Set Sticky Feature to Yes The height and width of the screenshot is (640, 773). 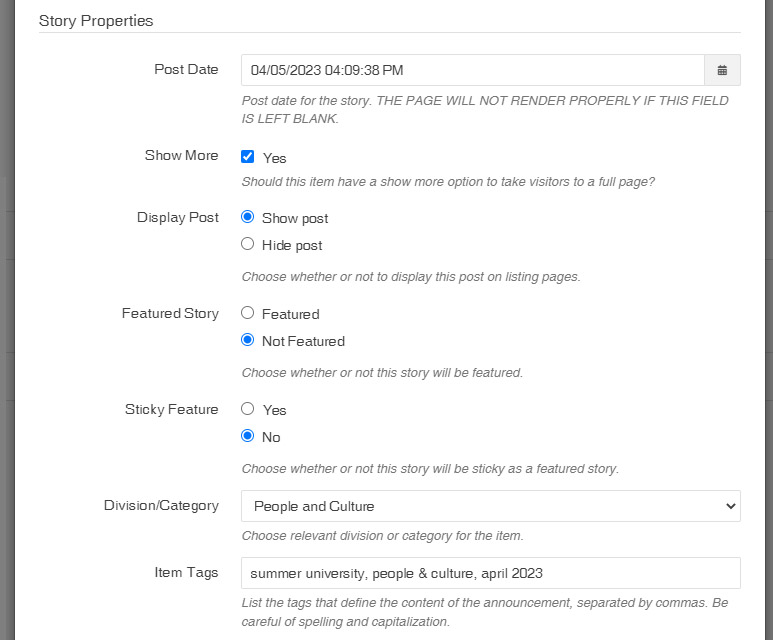tap(247, 409)
